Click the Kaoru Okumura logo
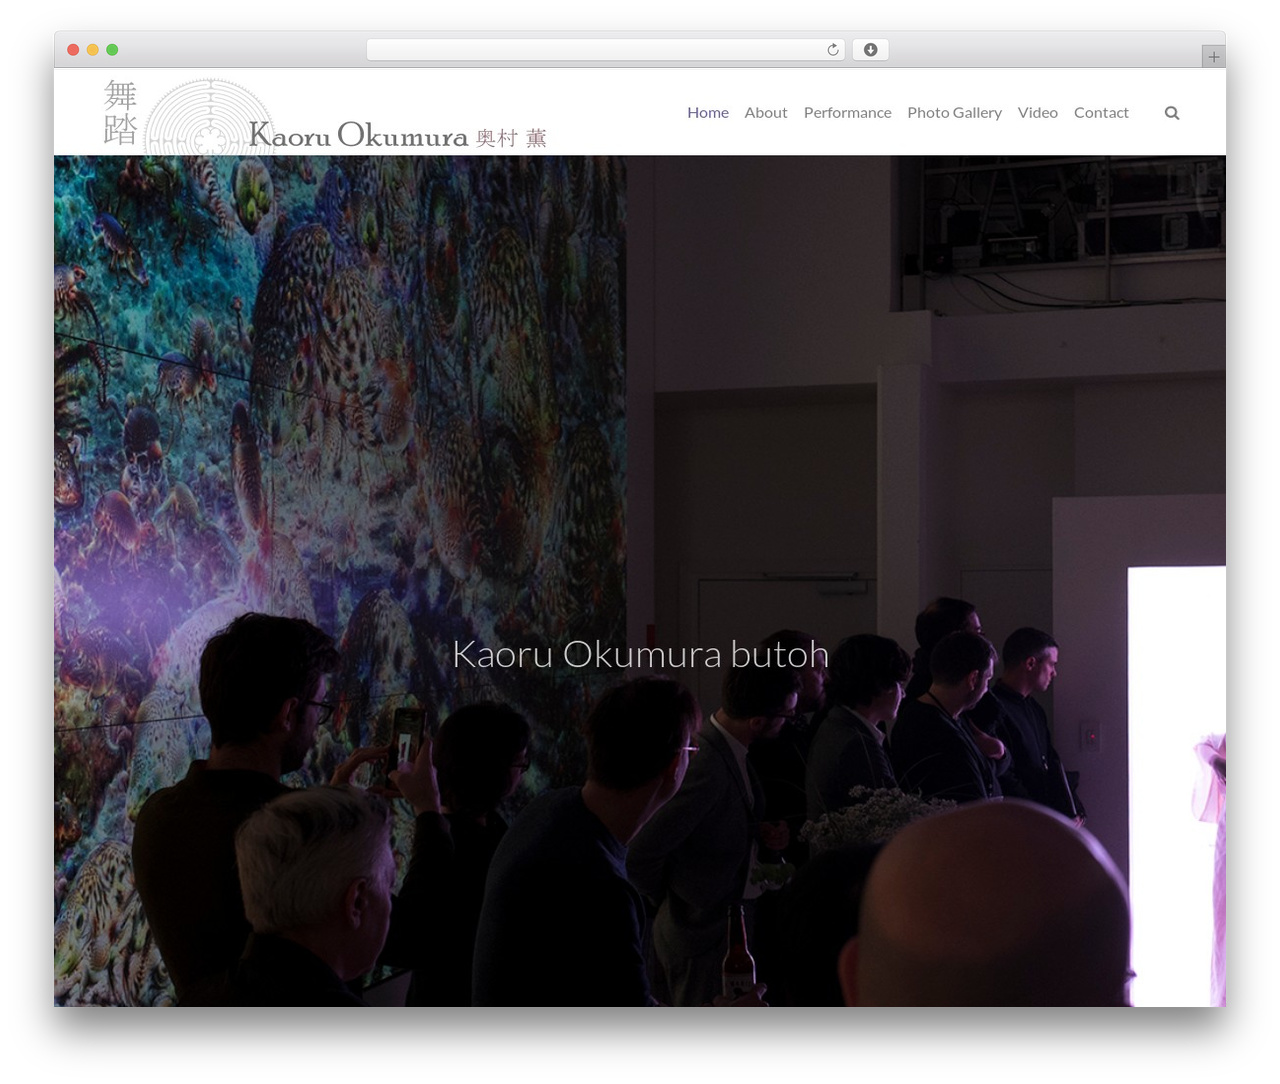1280x1084 pixels. [x=325, y=116]
